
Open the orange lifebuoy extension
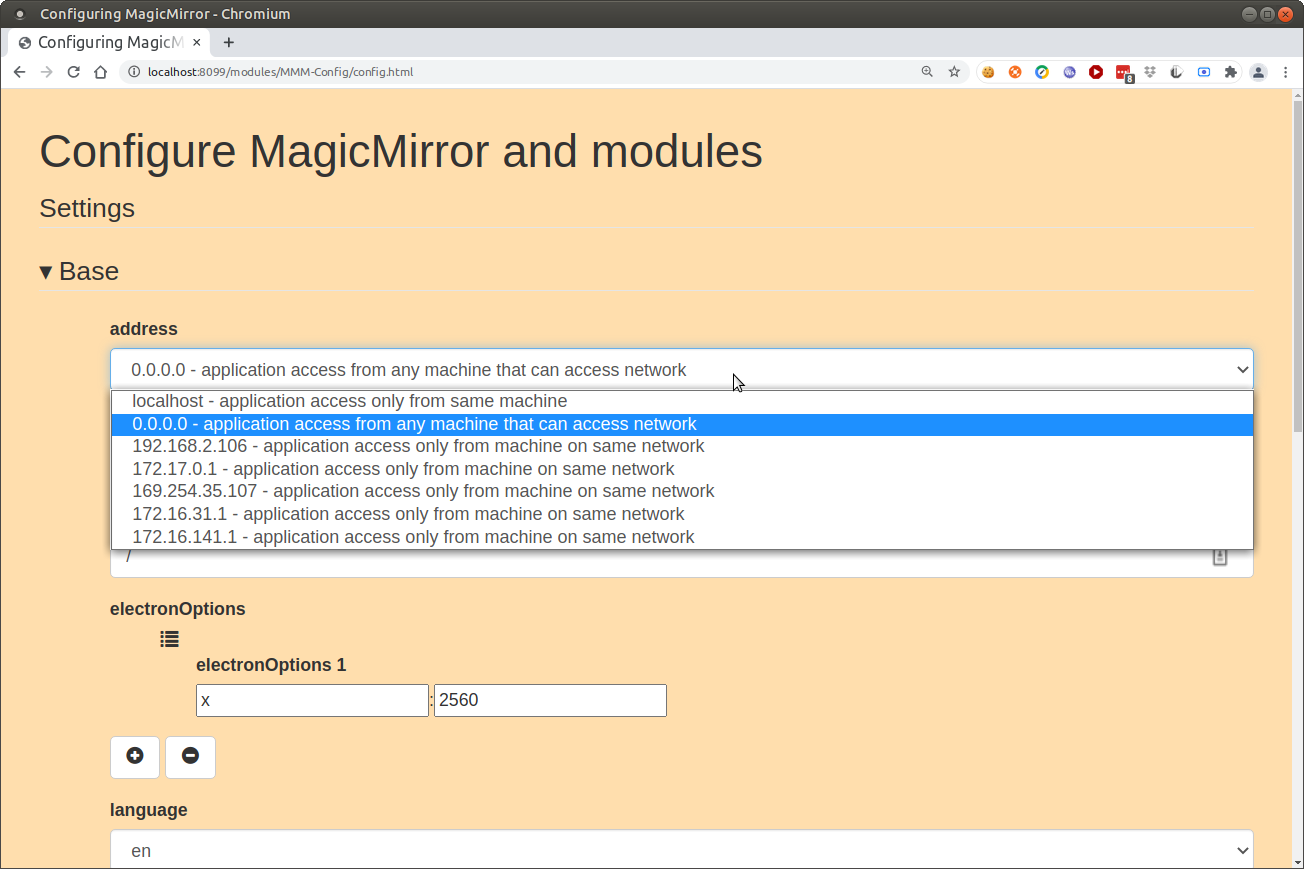click(x=1015, y=72)
